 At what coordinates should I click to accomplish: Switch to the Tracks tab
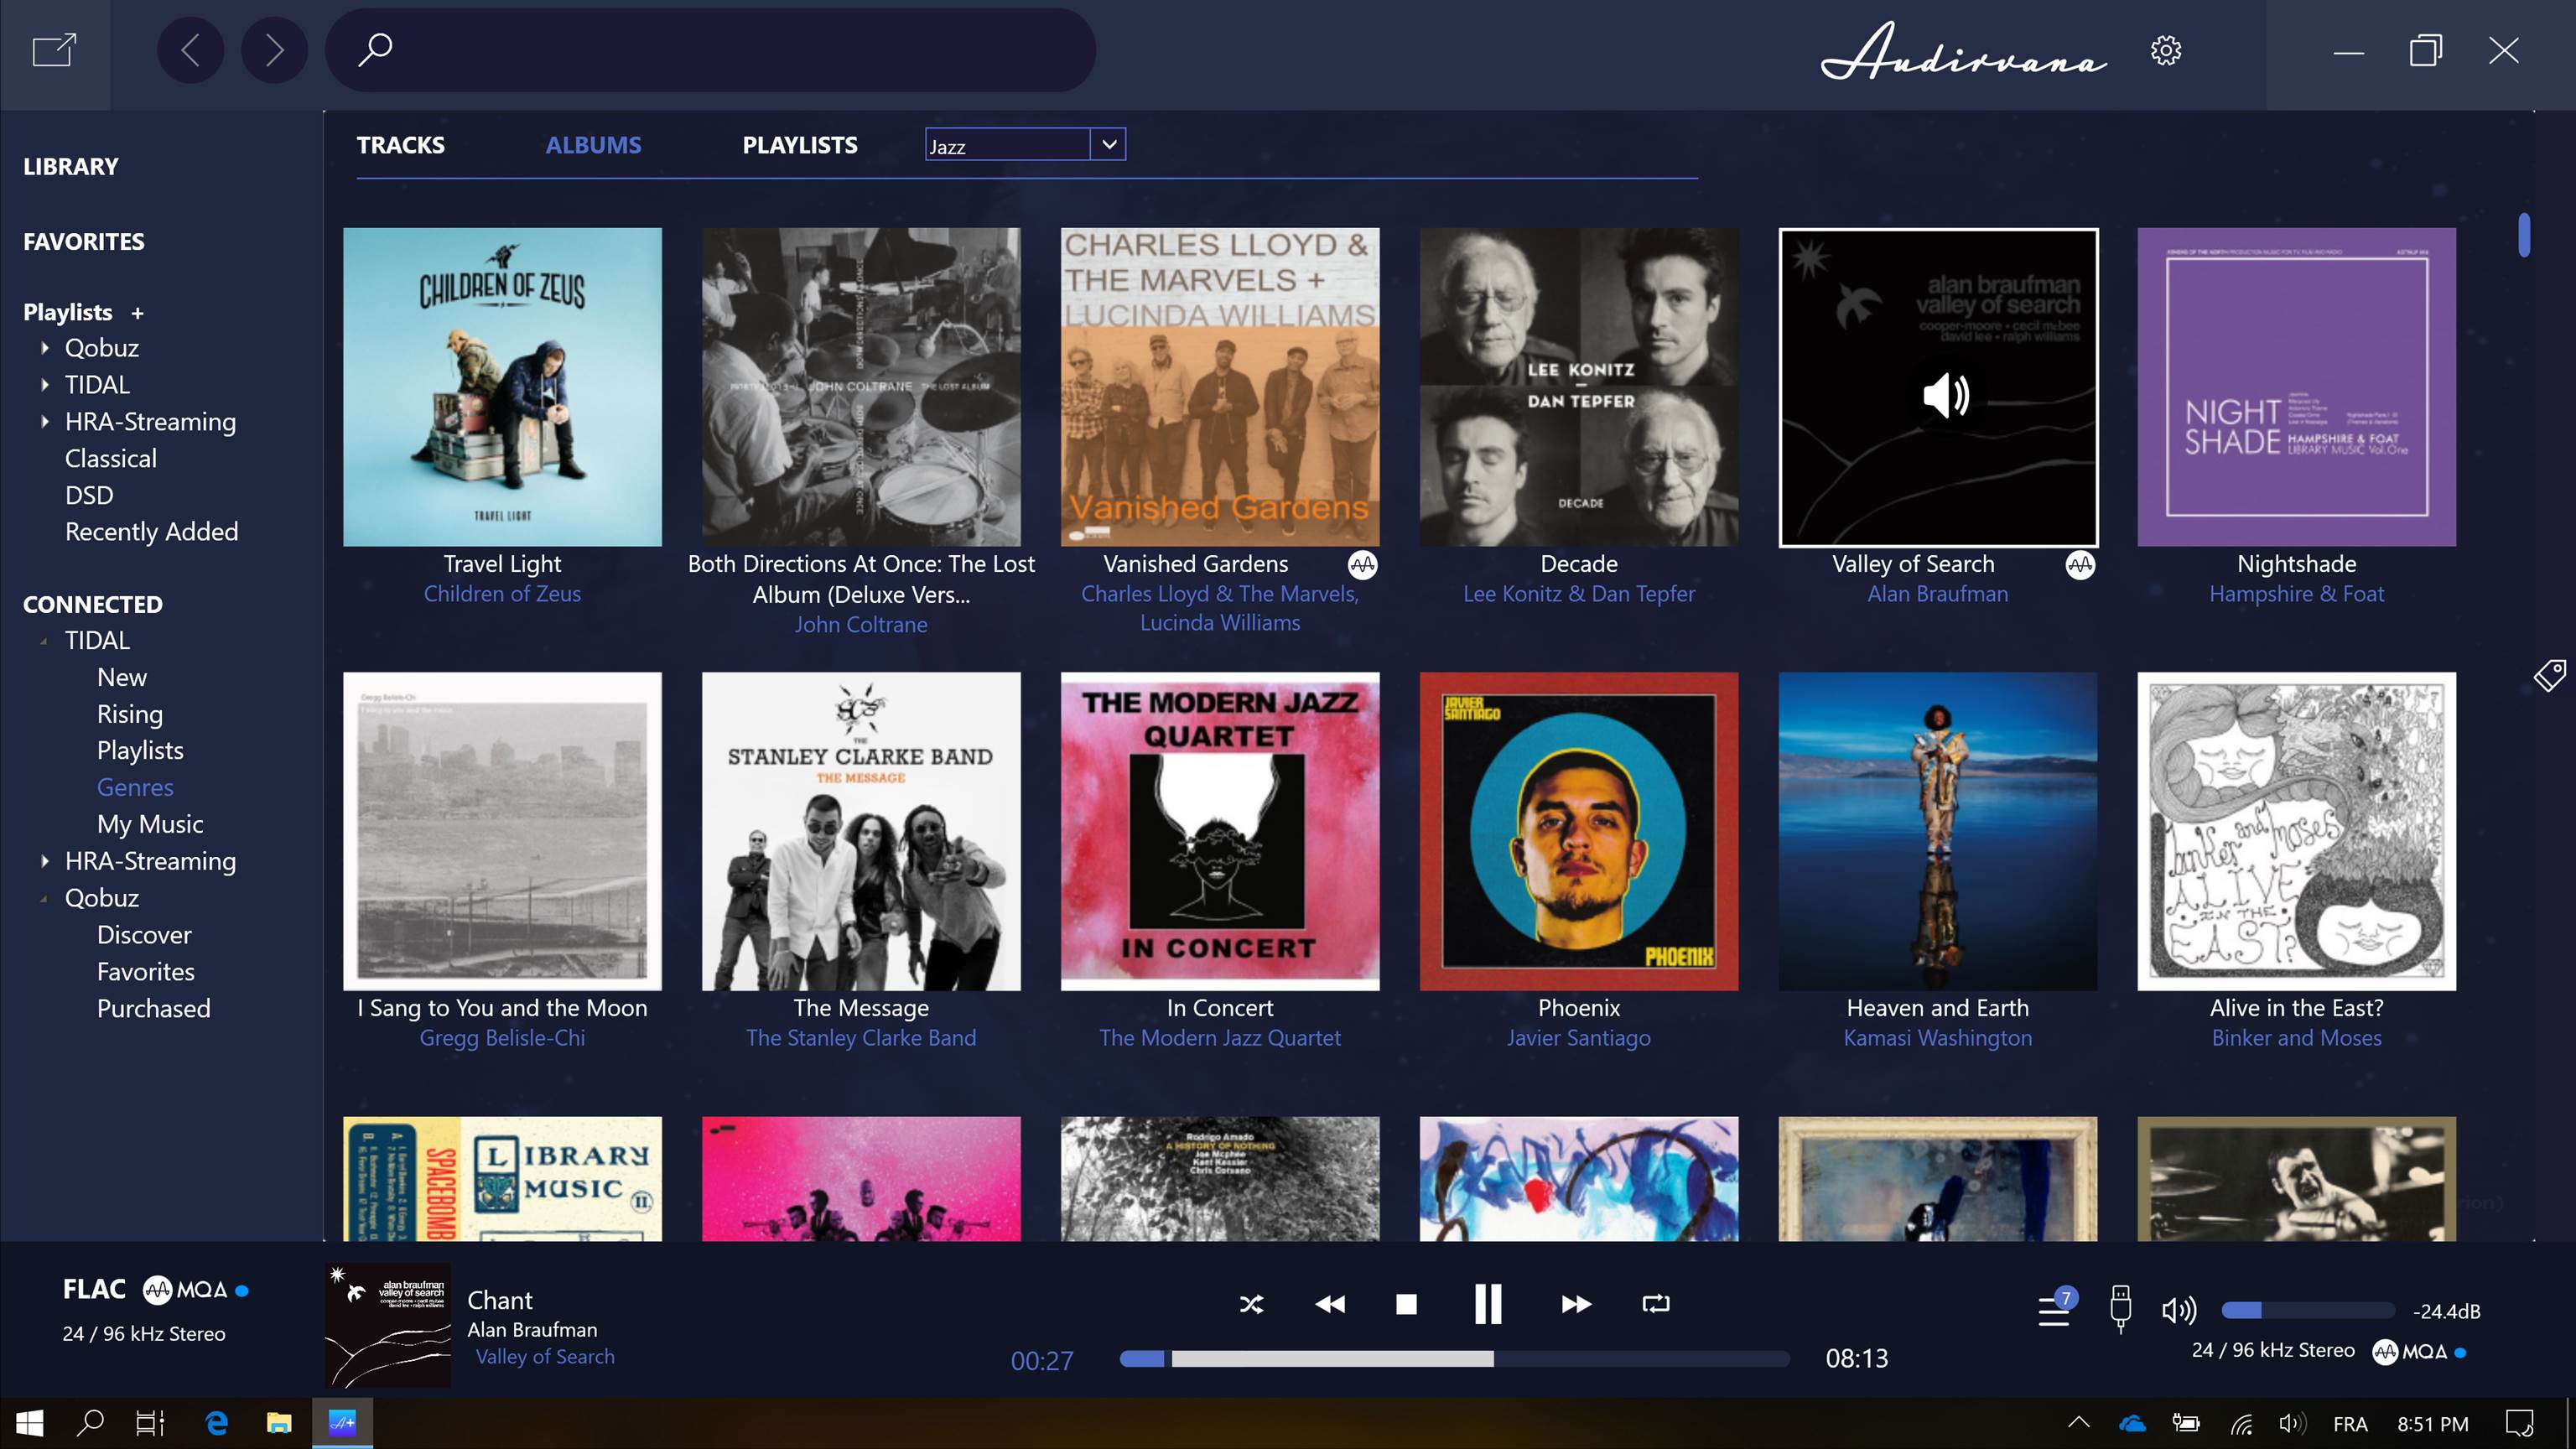[x=400, y=144]
